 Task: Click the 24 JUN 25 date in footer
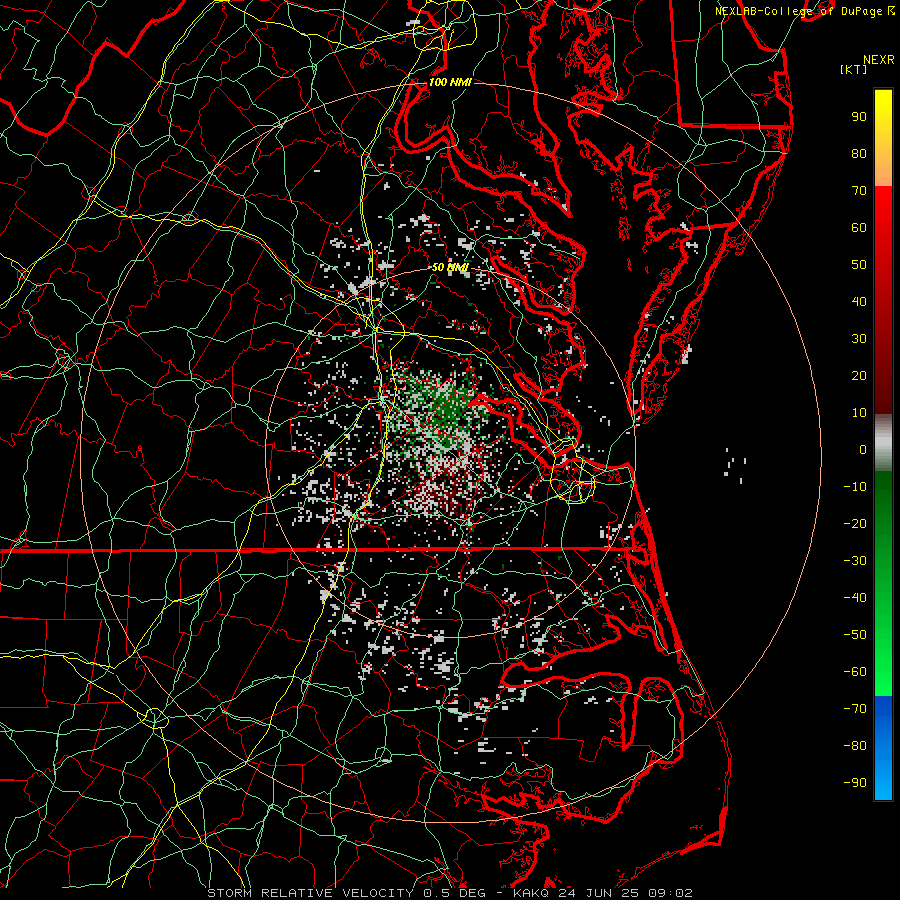pos(598,893)
